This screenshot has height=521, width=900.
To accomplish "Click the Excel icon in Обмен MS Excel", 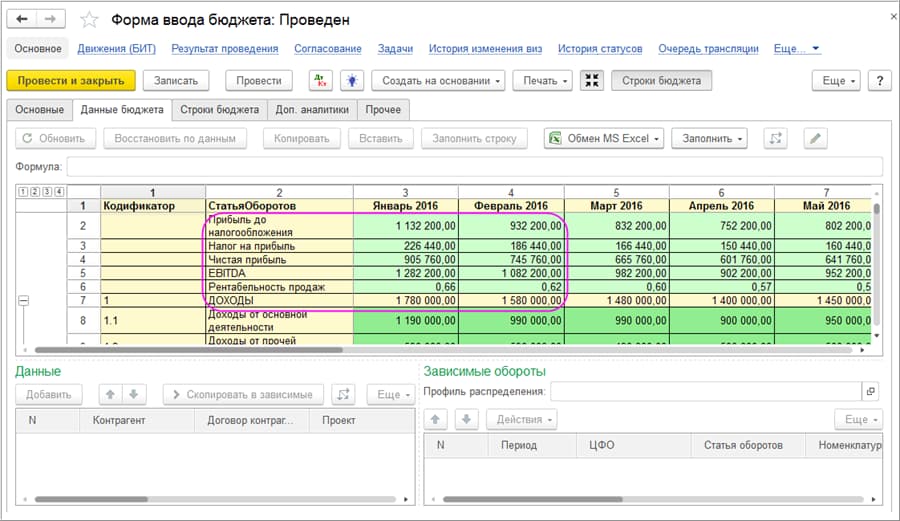I will click(555, 138).
